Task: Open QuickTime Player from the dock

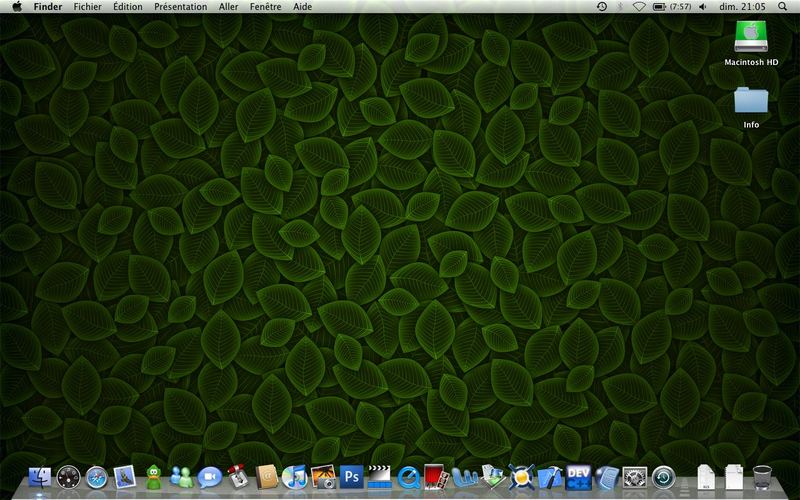Action: click(x=408, y=477)
